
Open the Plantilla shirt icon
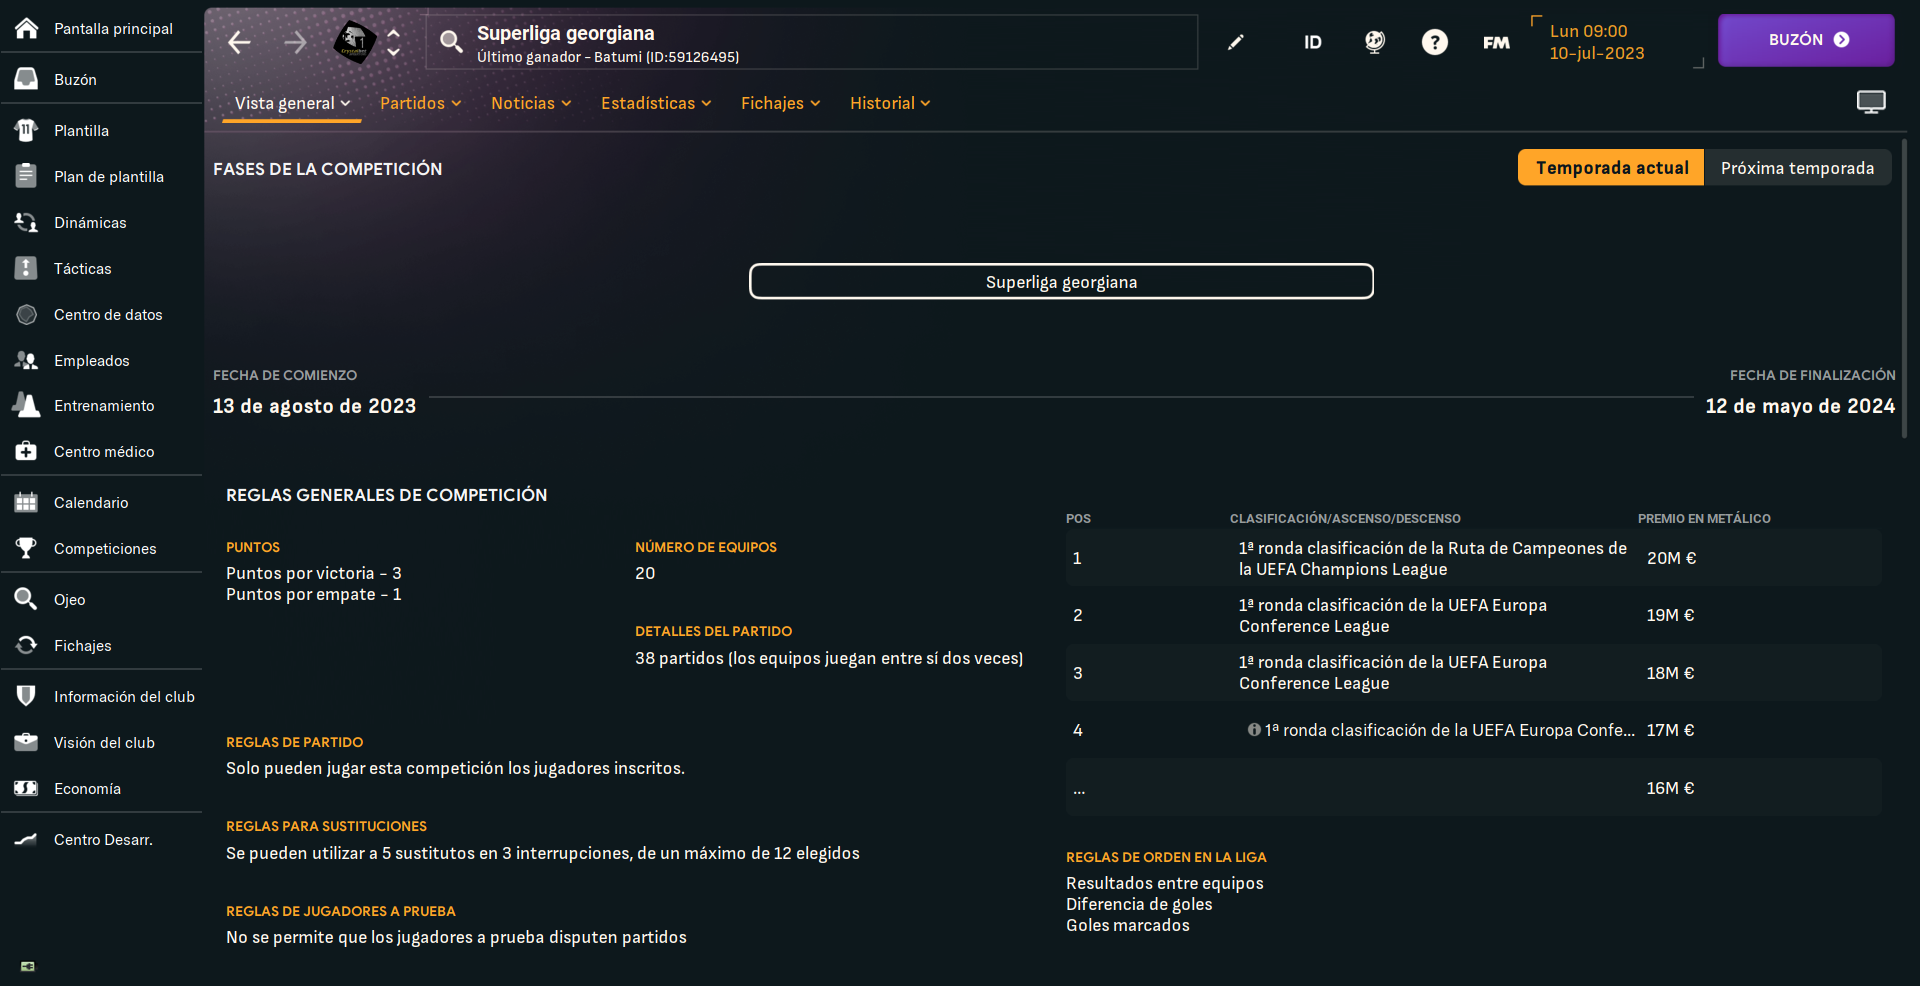(27, 130)
